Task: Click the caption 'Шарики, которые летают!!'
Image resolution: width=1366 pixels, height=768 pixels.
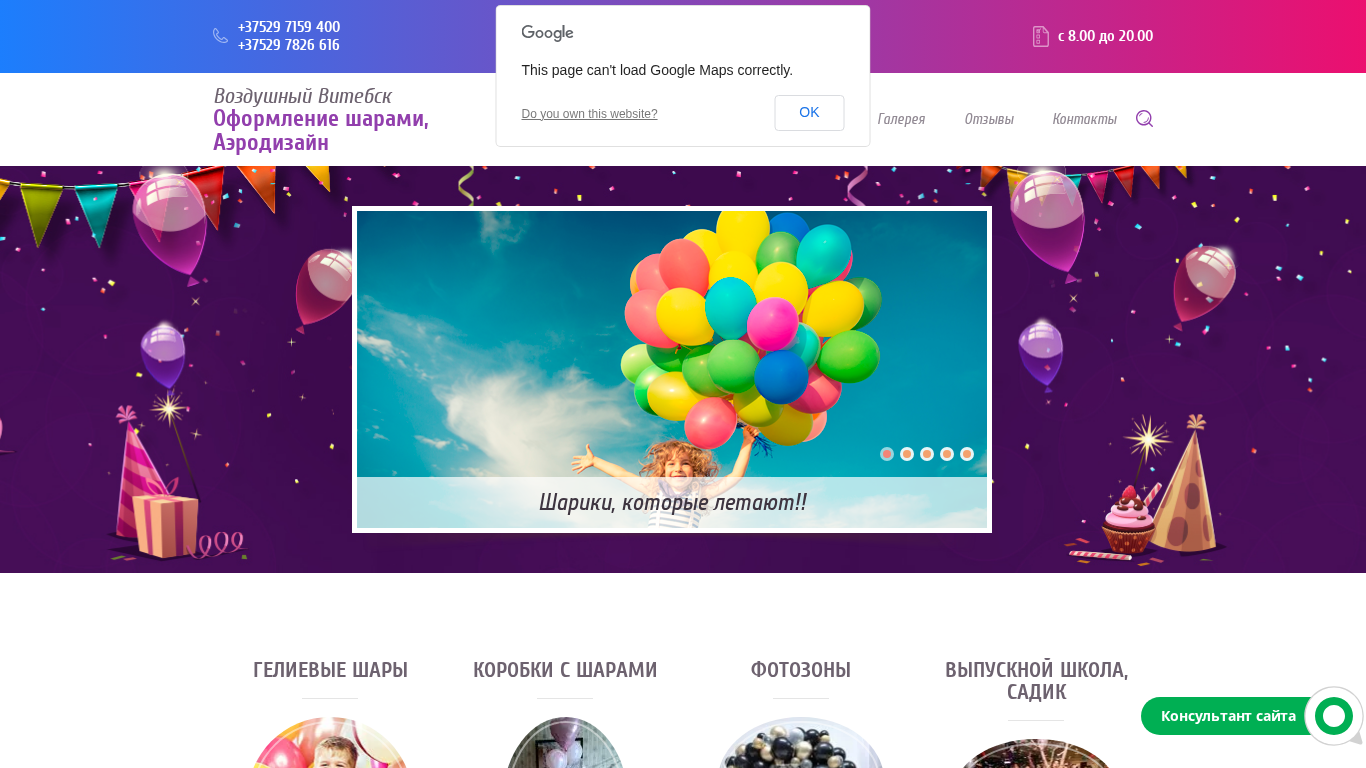Action: (x=672, y=502)
